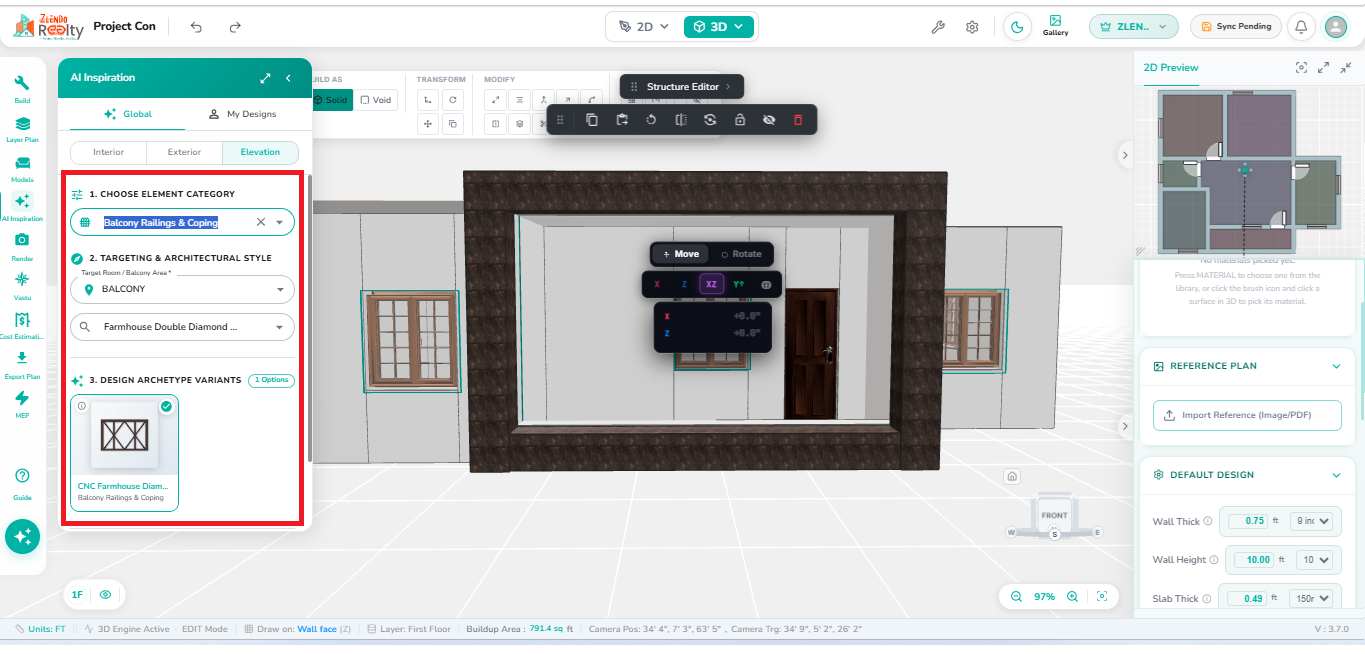Click the Wall Height value field

pyautogui.click(x=1253, y=560)
